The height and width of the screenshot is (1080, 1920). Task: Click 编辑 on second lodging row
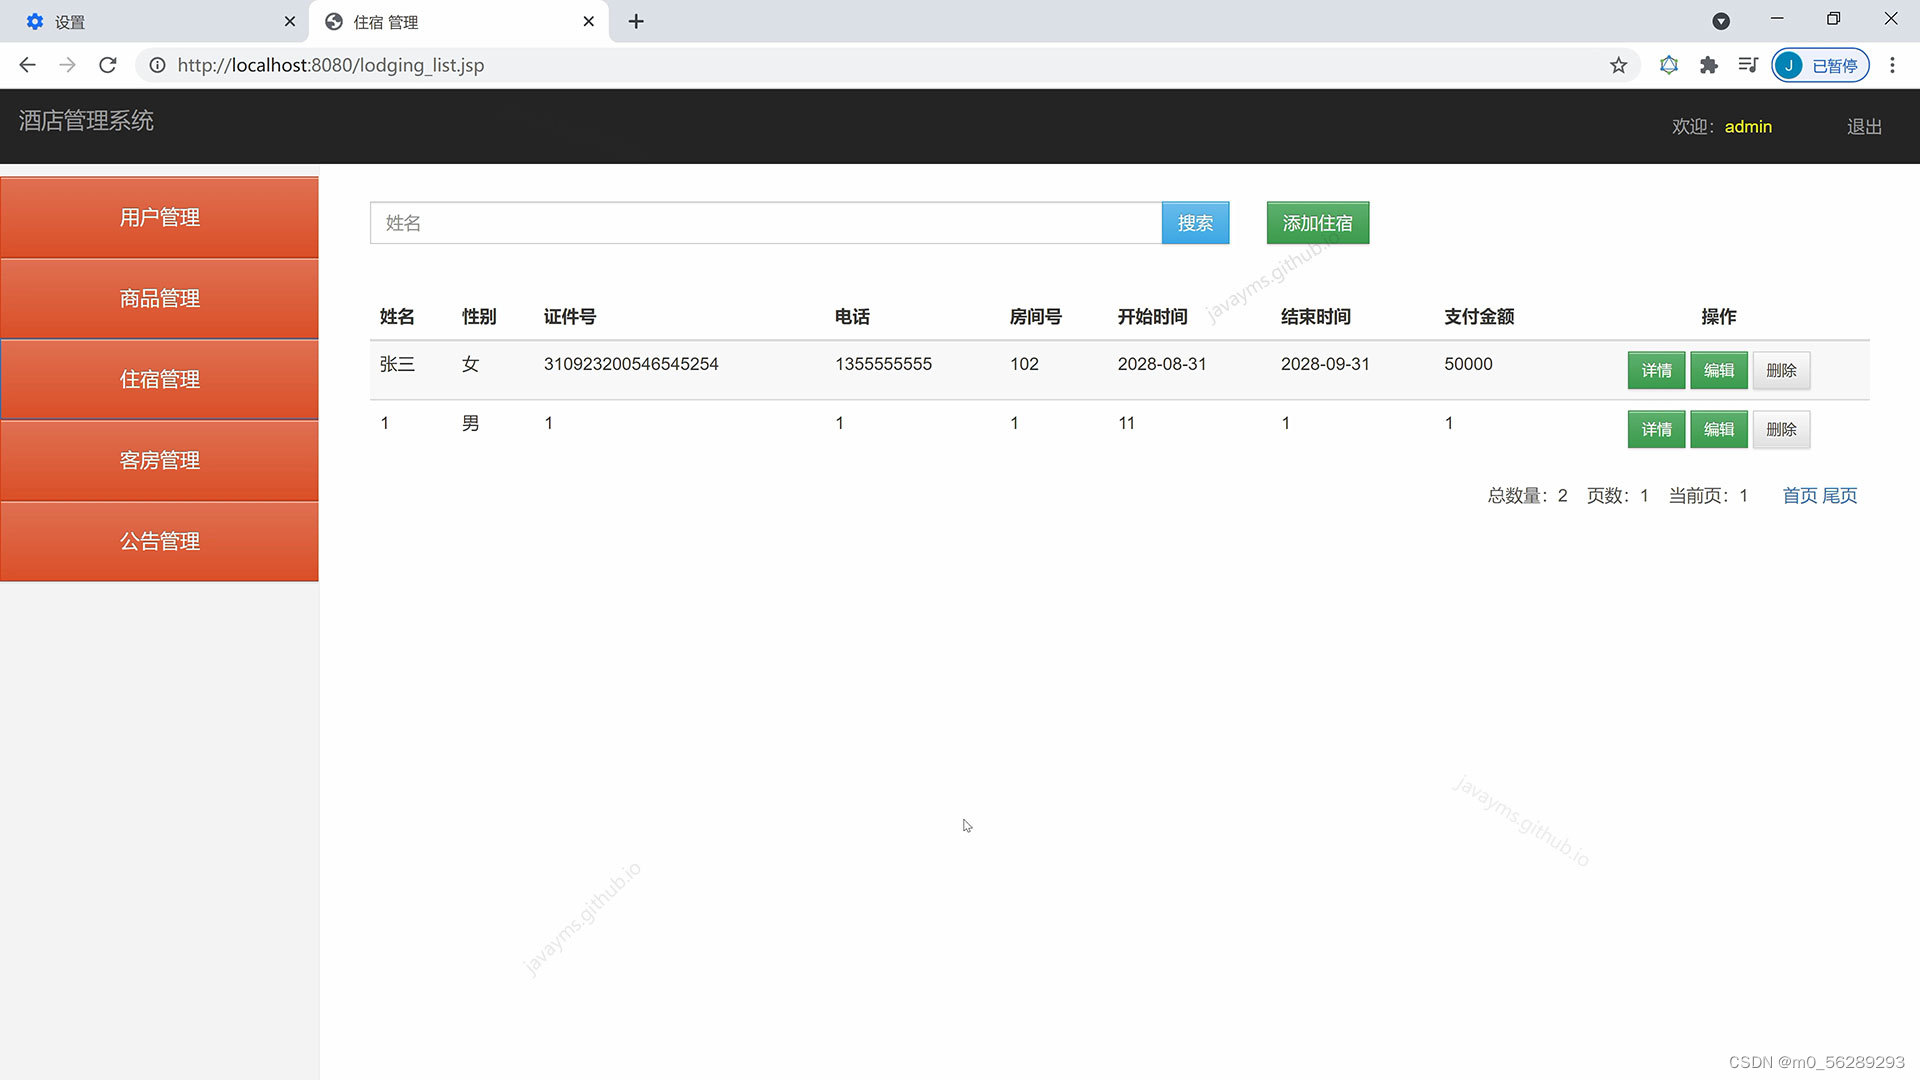pyautogui.click(x=1719, y=429)
